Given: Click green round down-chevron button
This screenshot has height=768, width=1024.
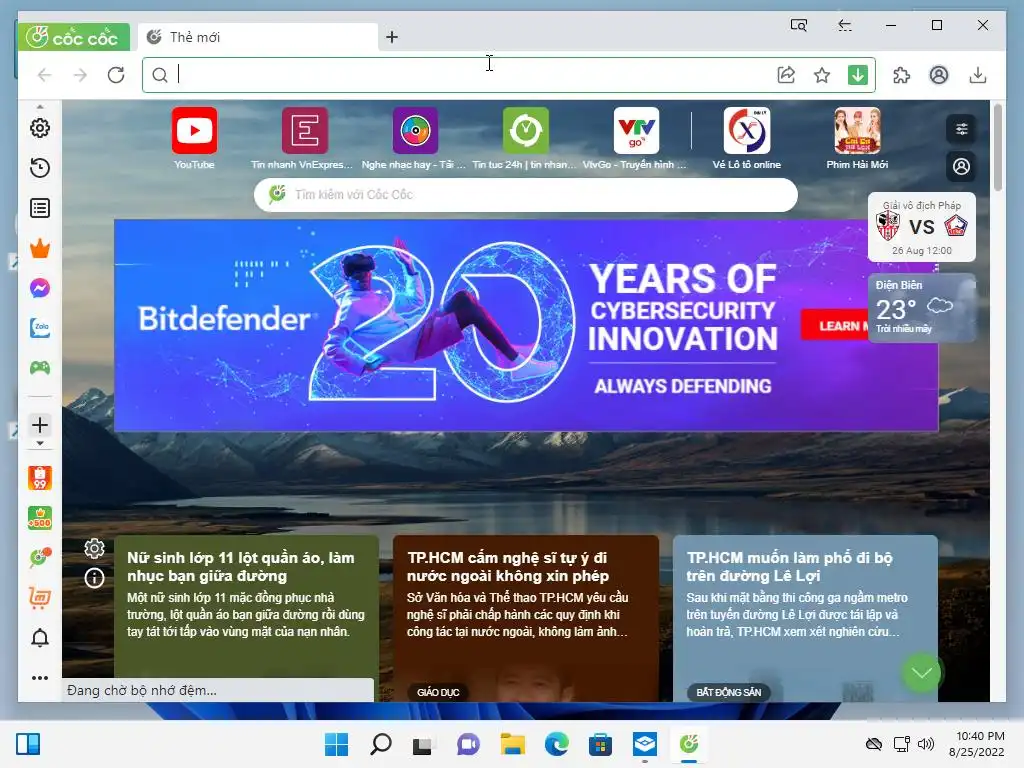Looking at the screenshot, I should coord(921,673).
